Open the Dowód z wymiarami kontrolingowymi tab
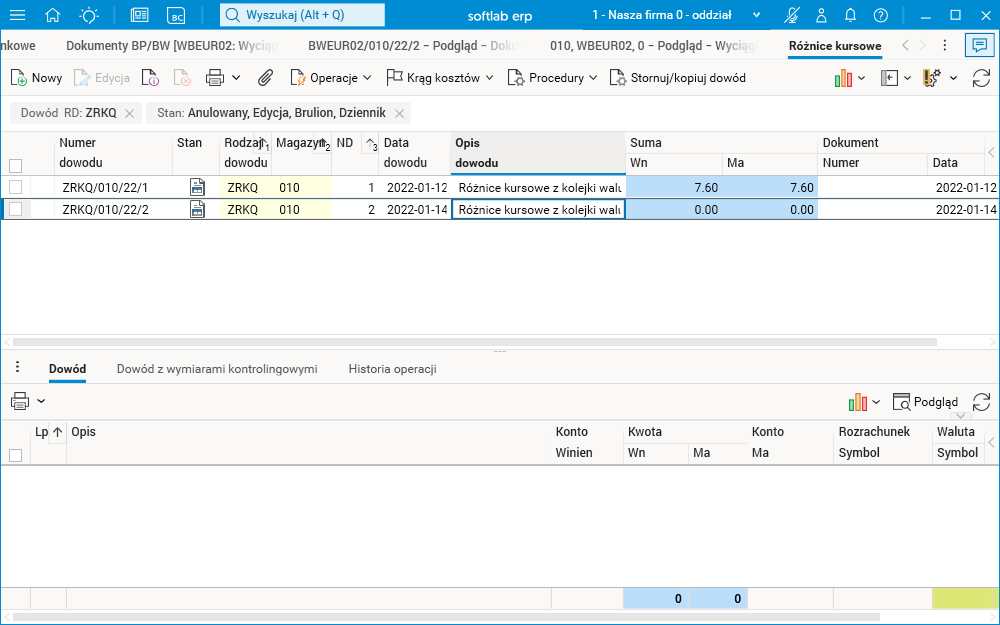 [x=217, y=369]
